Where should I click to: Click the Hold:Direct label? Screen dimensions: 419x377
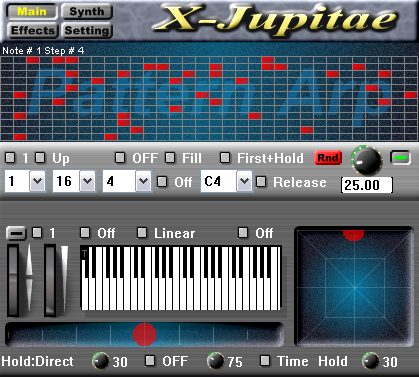(37, 361)
